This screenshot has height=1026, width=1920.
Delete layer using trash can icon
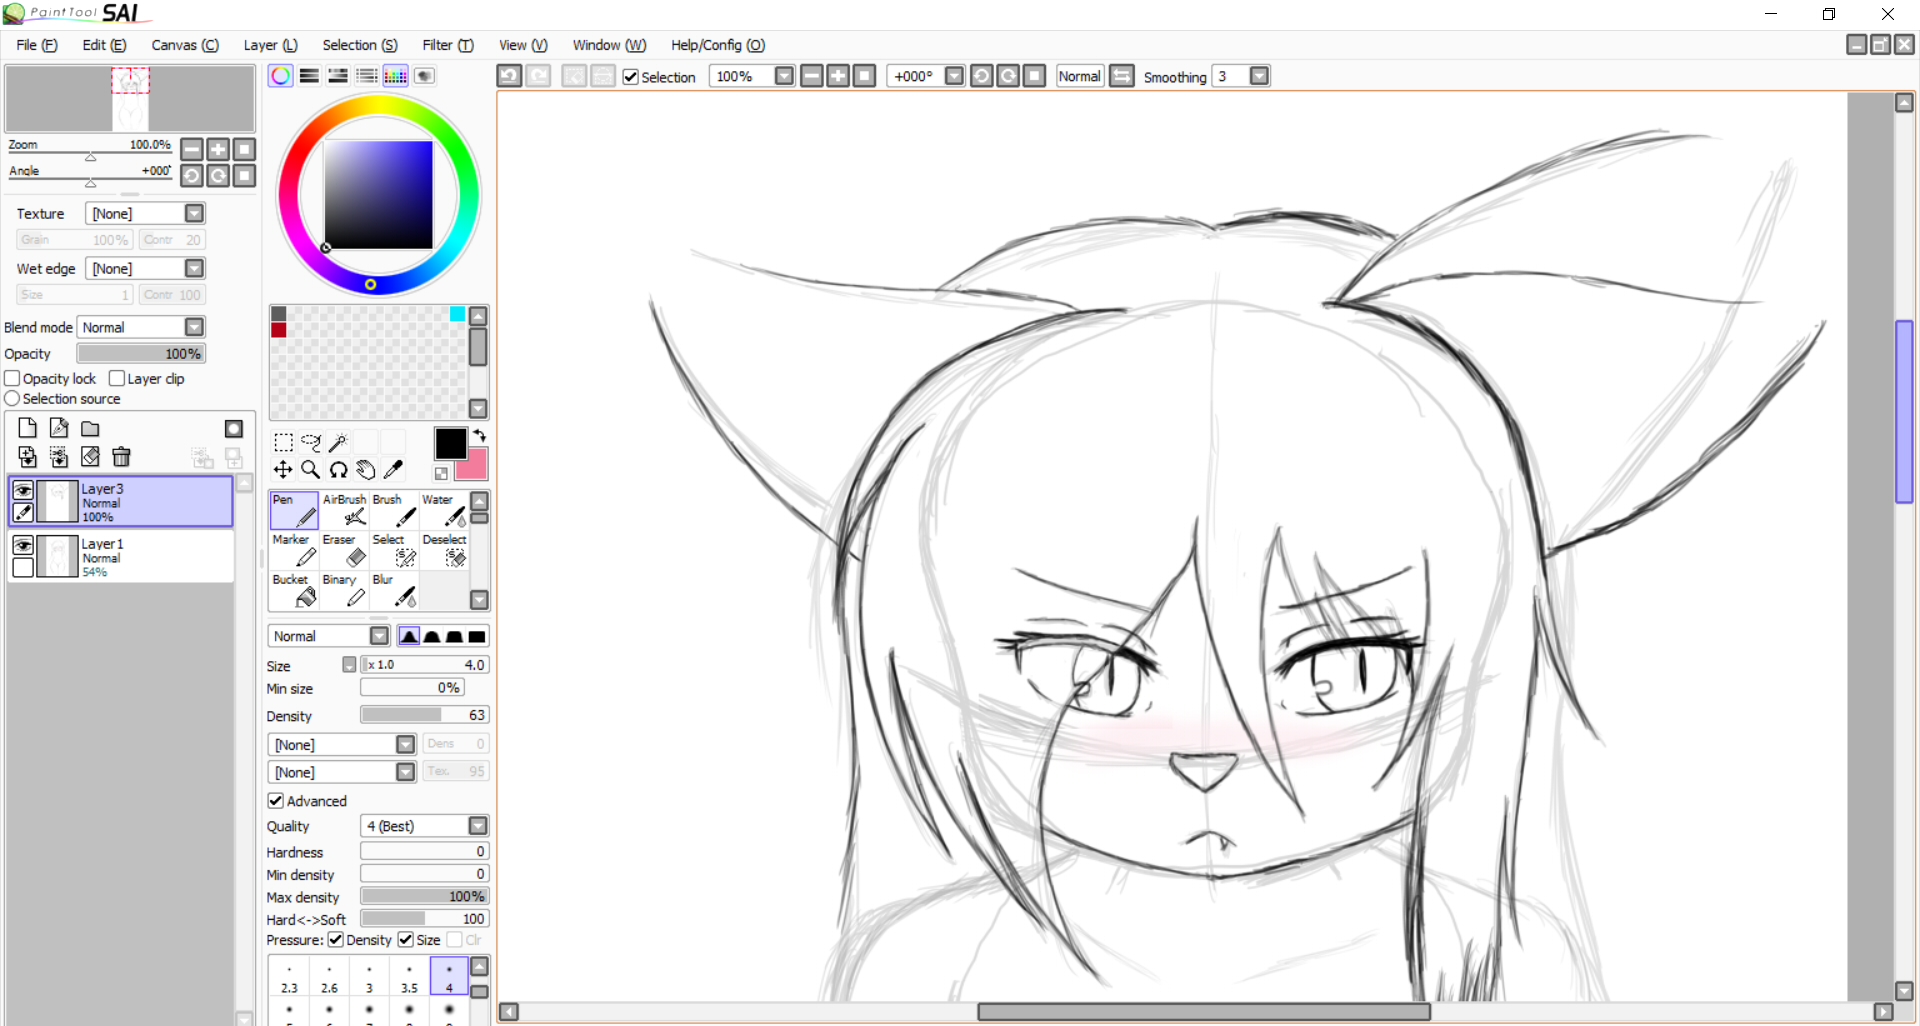point(122,457)
